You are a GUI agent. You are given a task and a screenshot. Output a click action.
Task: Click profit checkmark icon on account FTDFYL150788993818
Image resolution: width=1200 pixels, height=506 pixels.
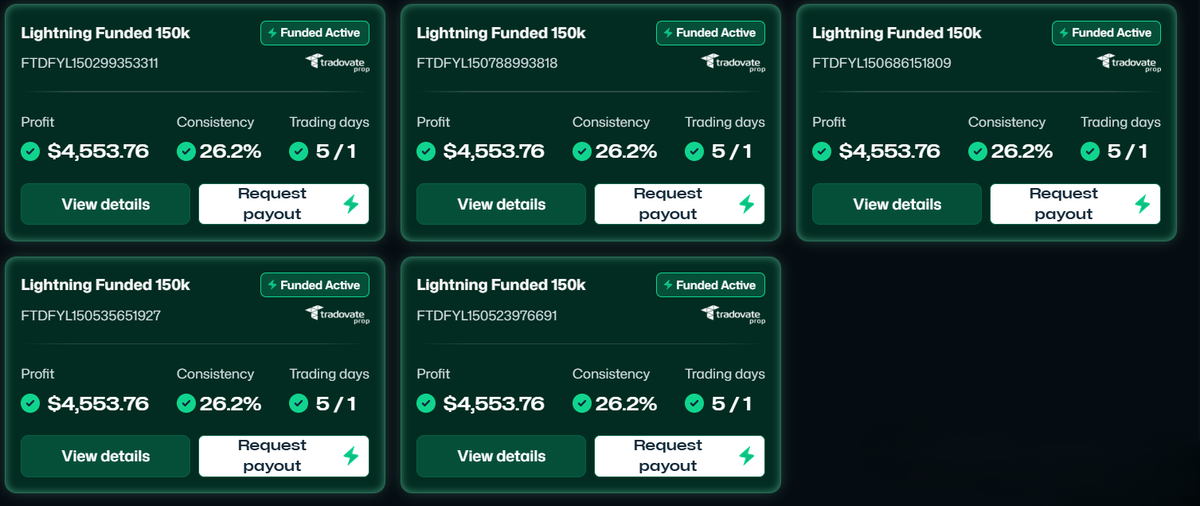click(x=427, y=152)
